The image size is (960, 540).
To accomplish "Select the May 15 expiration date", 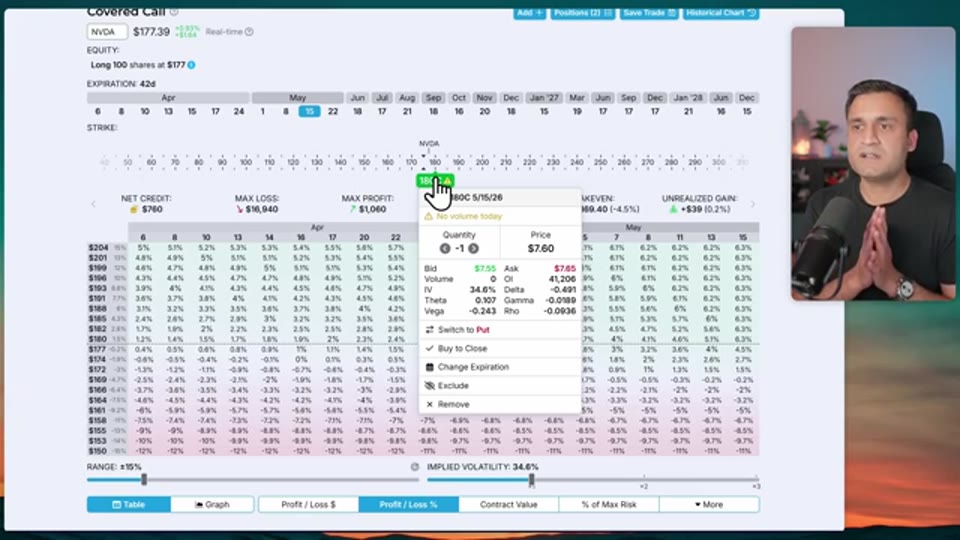I will pyautogui.click(x=310, y=111).
